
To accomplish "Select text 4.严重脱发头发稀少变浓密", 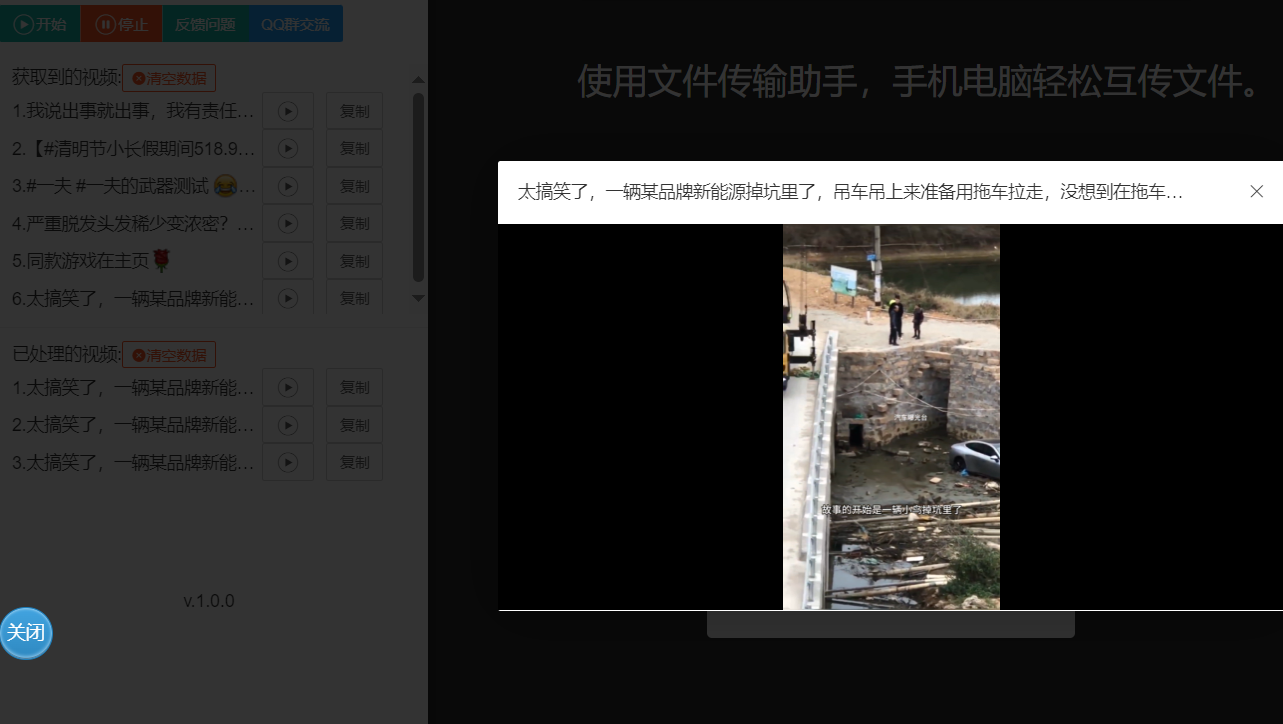I will (x=133, y=223).
